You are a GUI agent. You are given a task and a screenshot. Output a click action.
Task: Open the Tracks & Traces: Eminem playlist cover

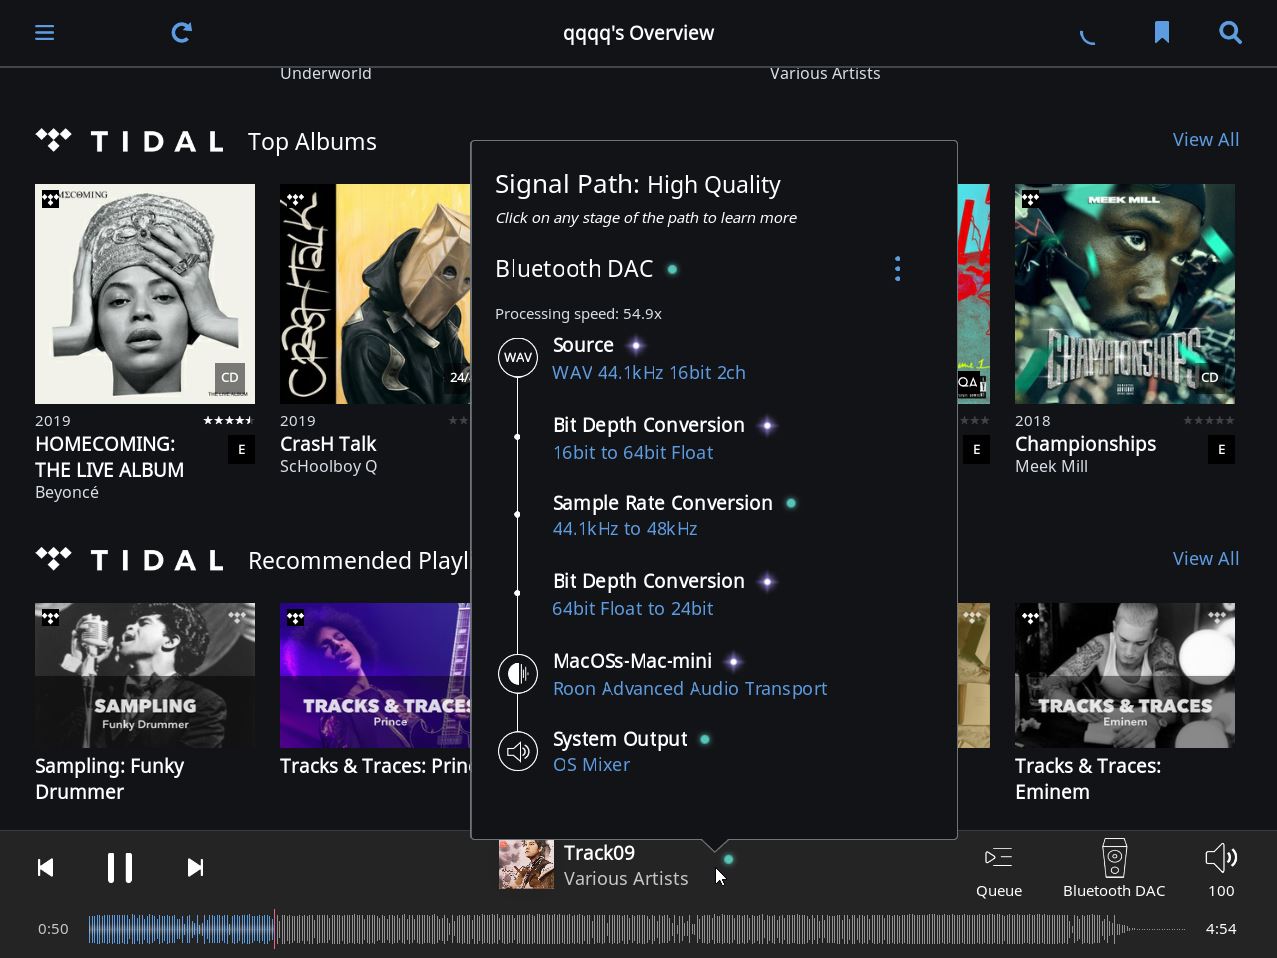[1125, 675]
